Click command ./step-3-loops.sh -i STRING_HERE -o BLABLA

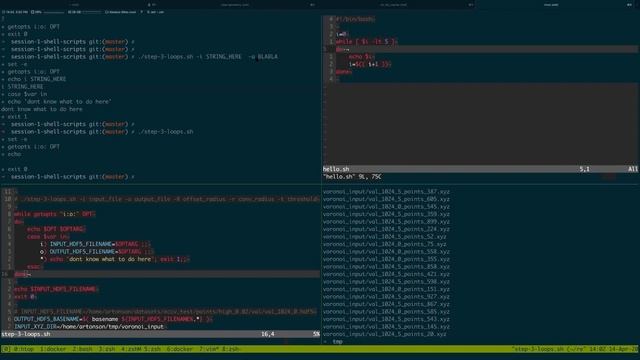(x=208, y=57)
